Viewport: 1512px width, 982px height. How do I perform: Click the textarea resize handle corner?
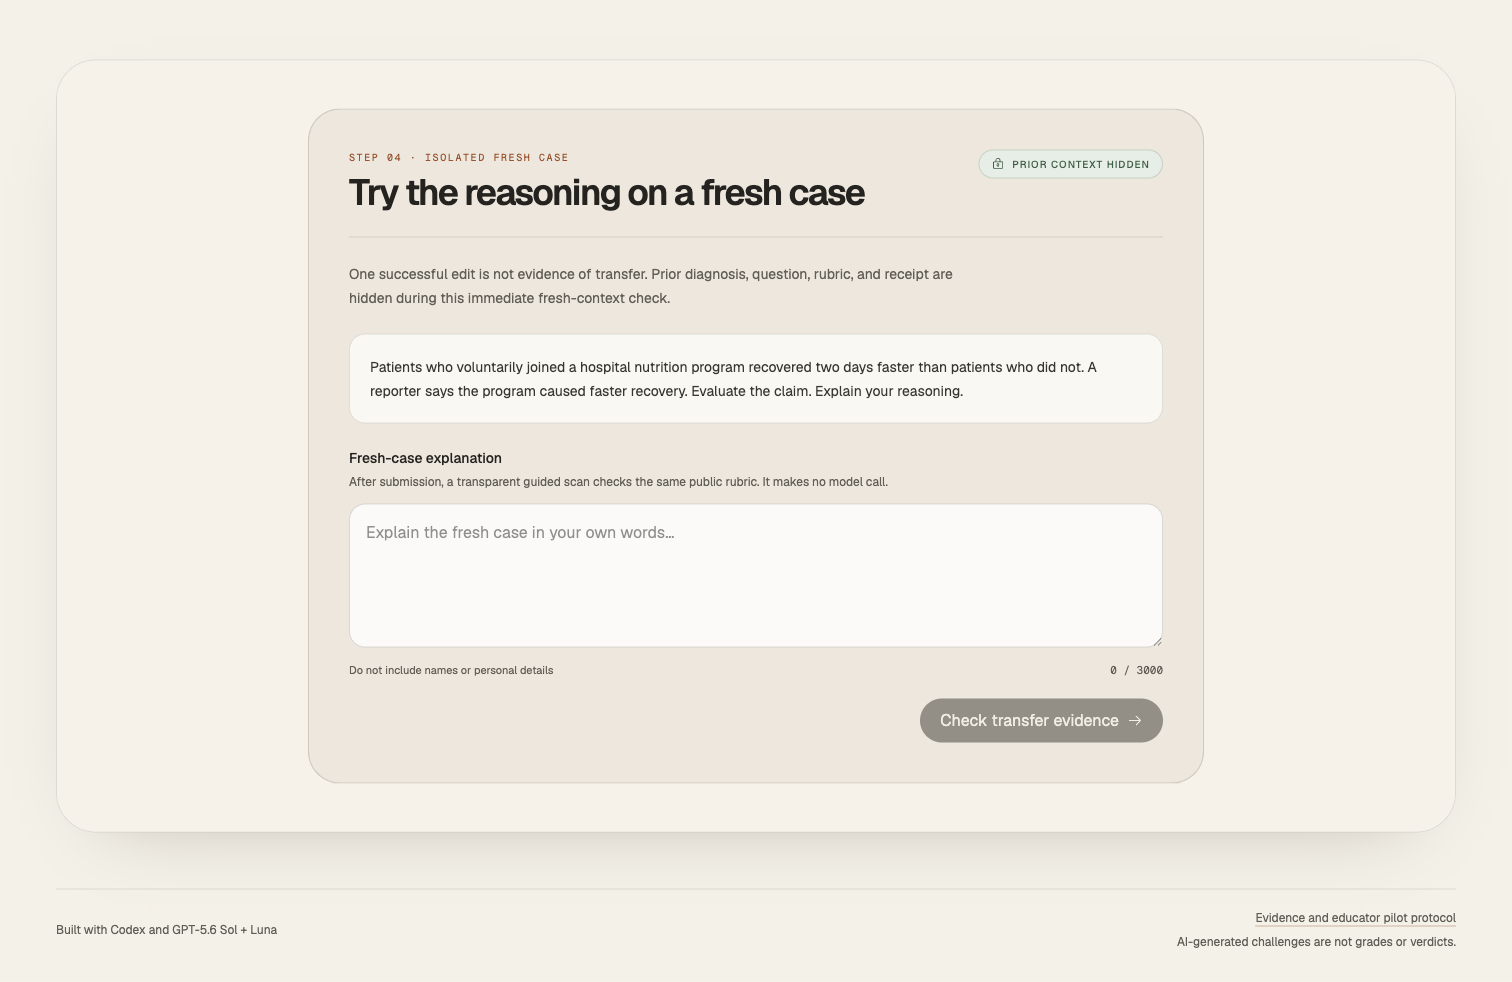pos(1157,641)
